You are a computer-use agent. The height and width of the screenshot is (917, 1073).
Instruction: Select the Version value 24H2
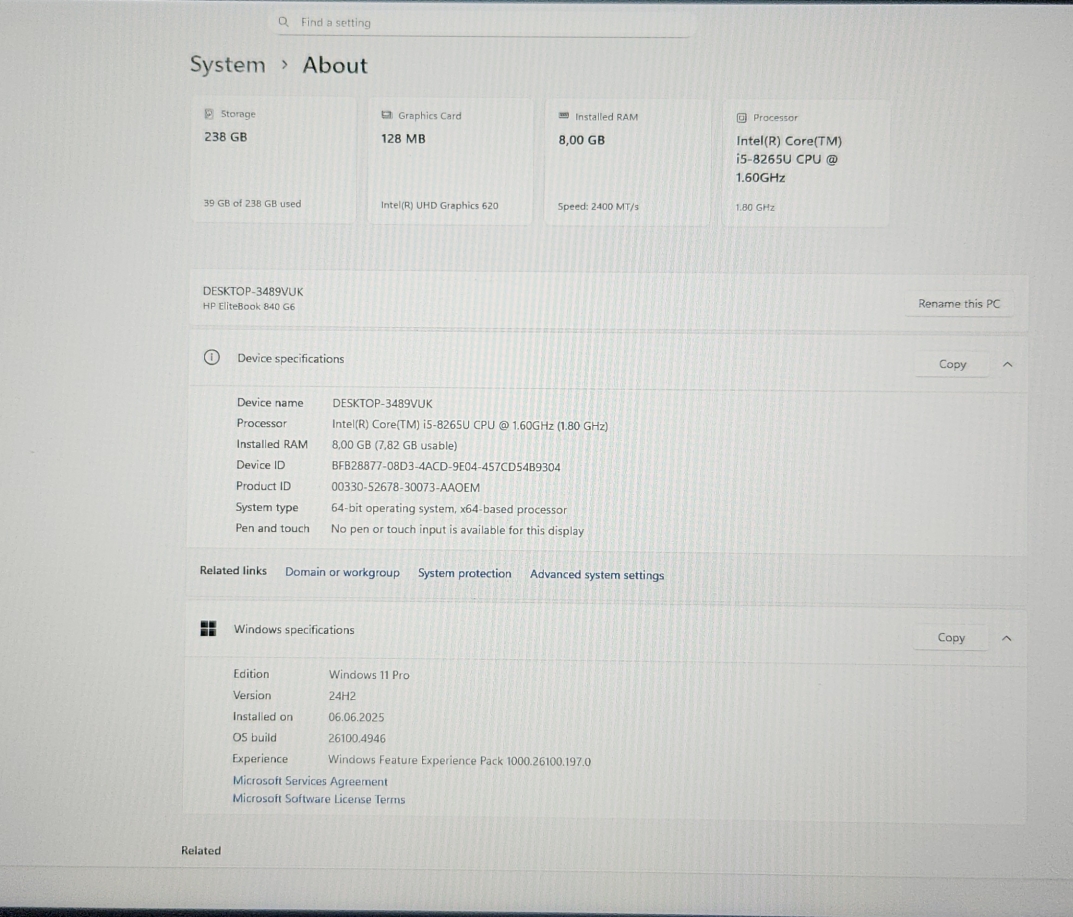[342, 696]
